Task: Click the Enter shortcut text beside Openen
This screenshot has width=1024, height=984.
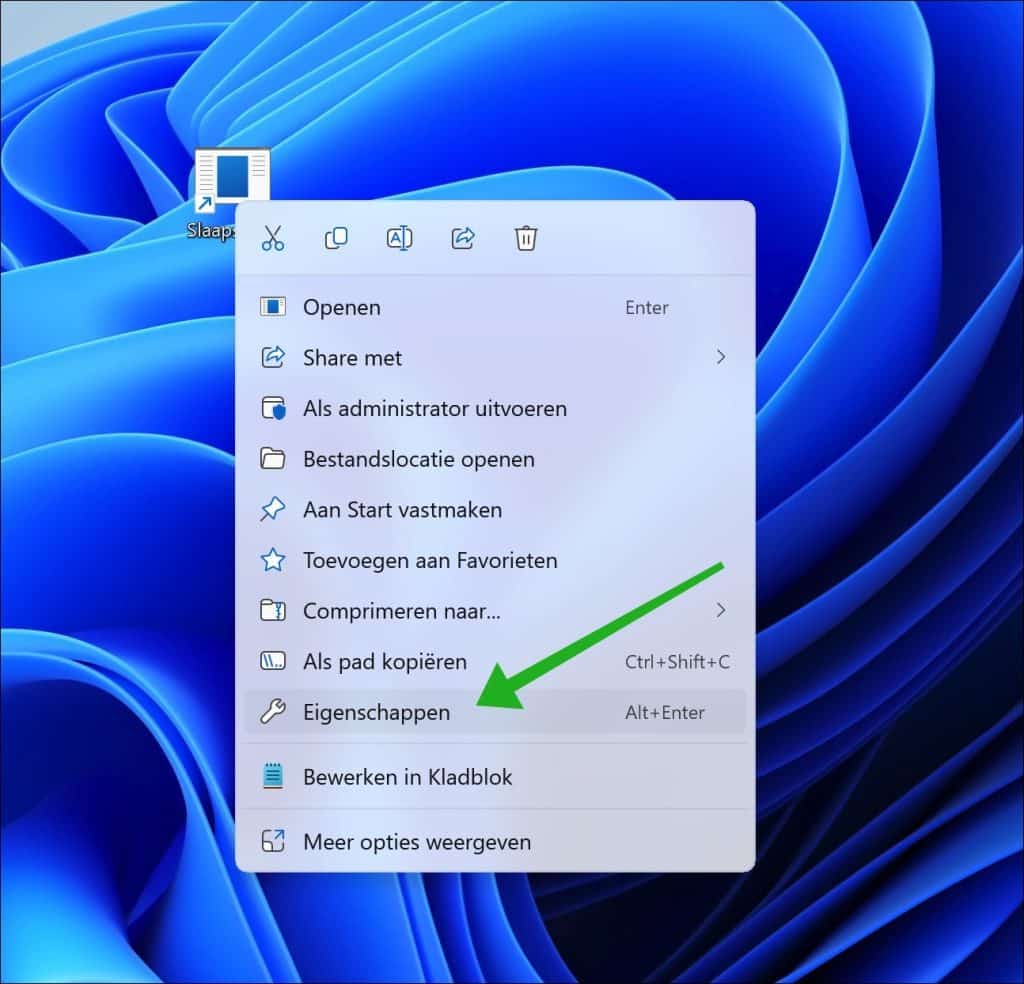Action: (647, 308)
